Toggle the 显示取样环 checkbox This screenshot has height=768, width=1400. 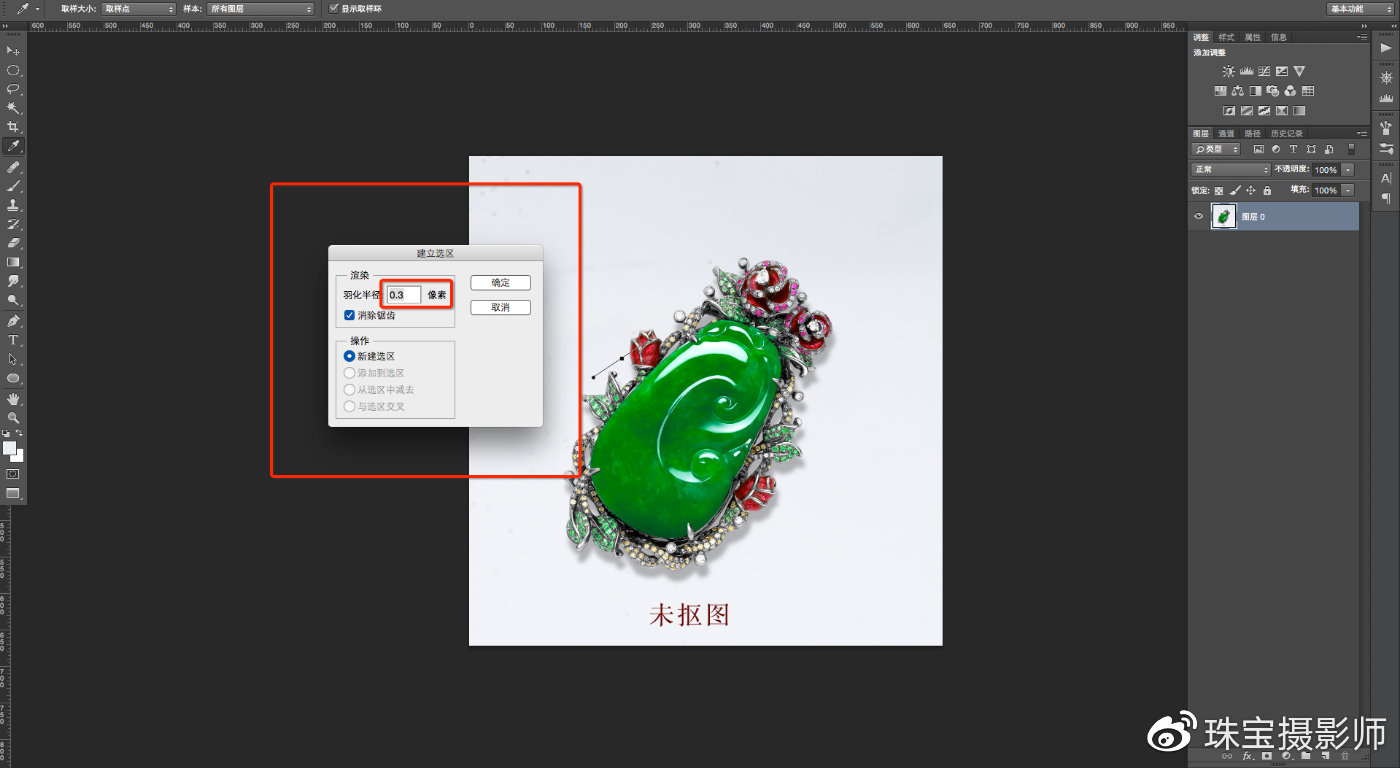[x=334, y=9]
